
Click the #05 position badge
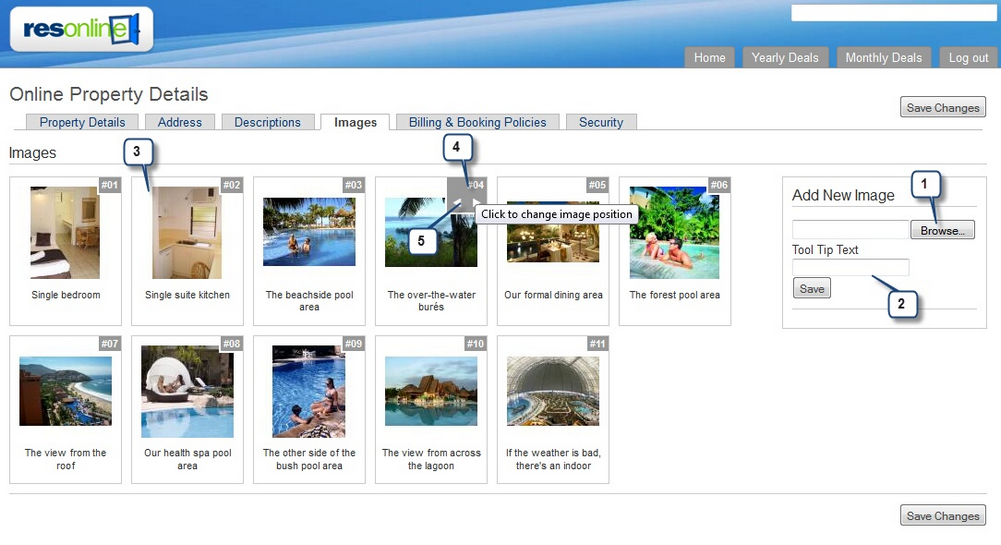[598, 185]
